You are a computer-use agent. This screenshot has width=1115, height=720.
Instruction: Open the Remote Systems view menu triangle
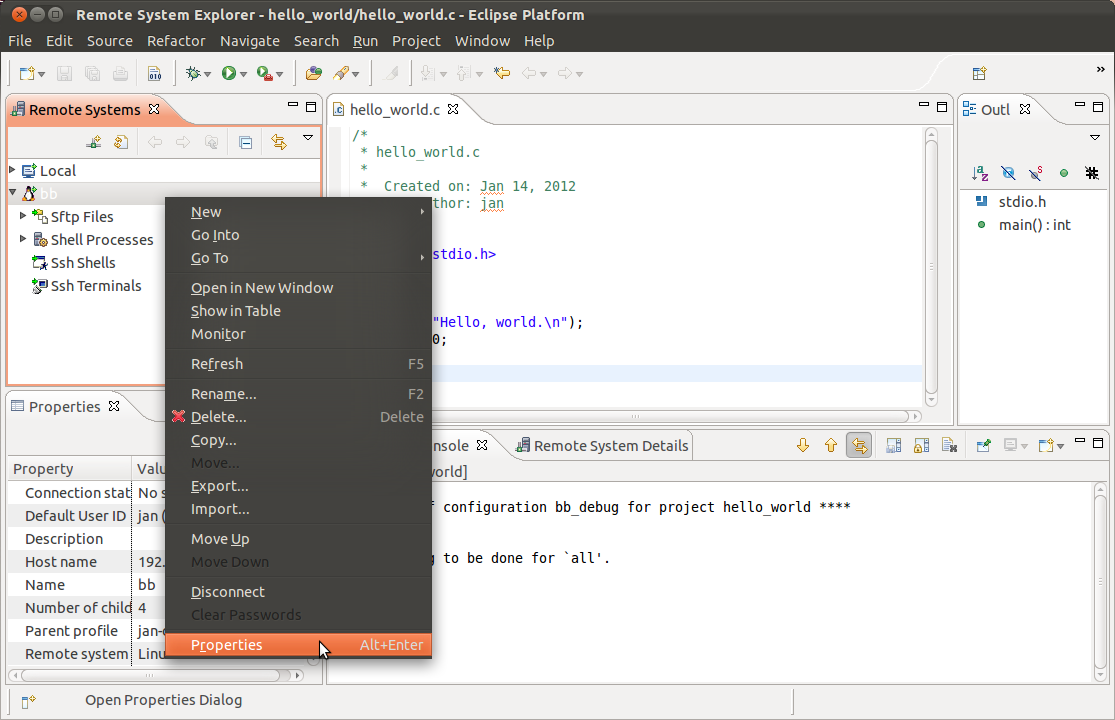[308, 137]
